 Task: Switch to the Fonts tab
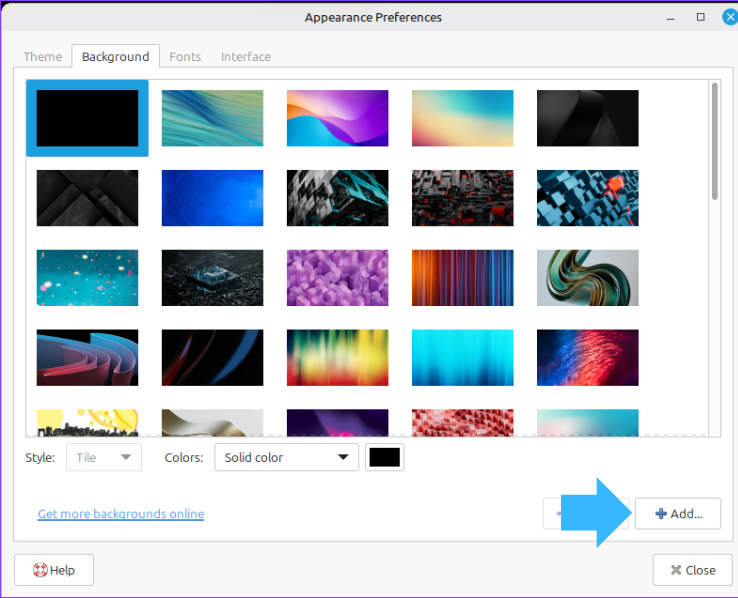point(185,57)
